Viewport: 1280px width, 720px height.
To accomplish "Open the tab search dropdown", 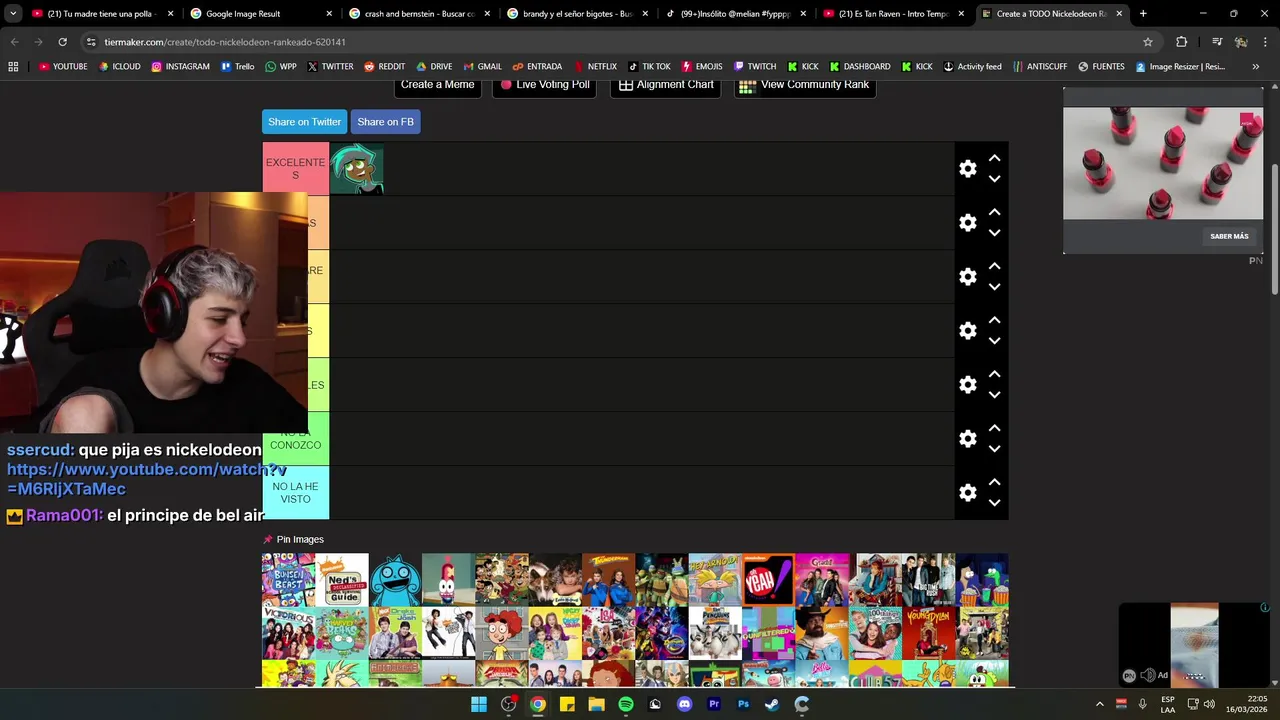I will click(x=13, y=14).
